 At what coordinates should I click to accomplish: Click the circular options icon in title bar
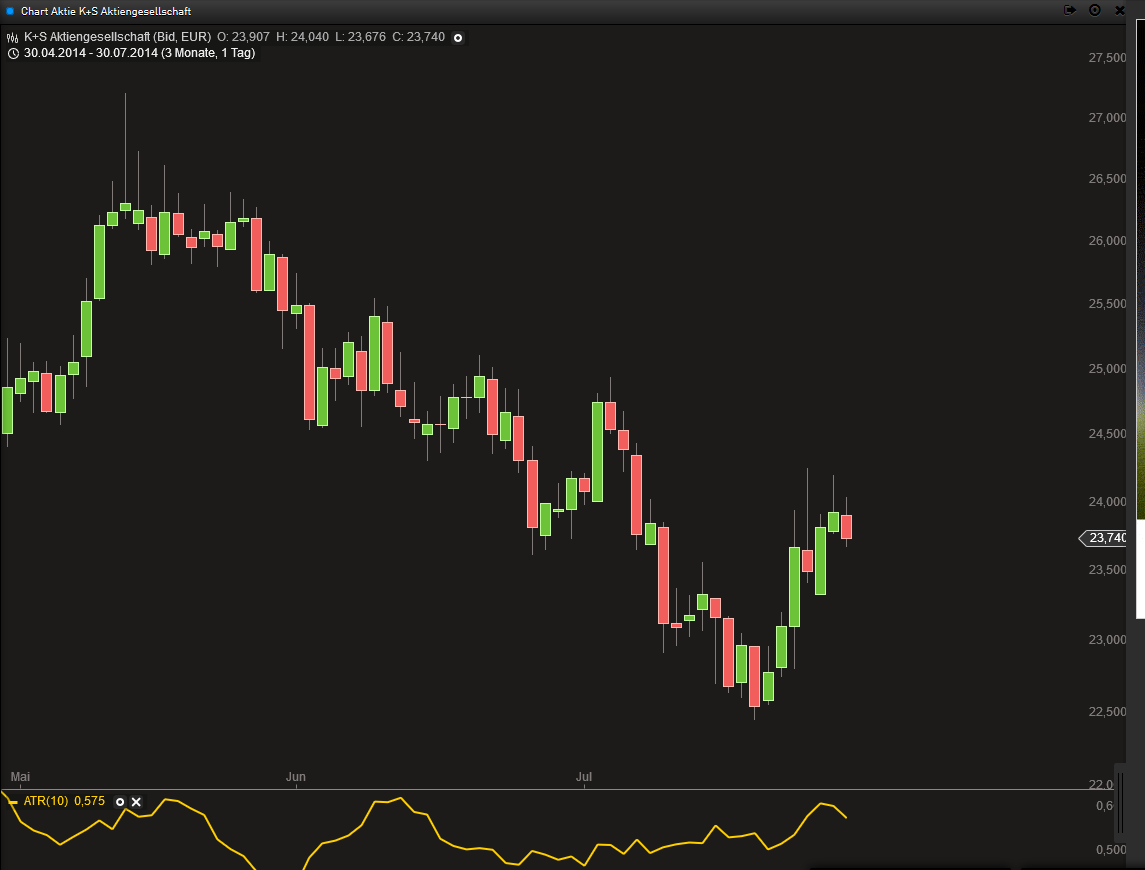(1095, 10)
